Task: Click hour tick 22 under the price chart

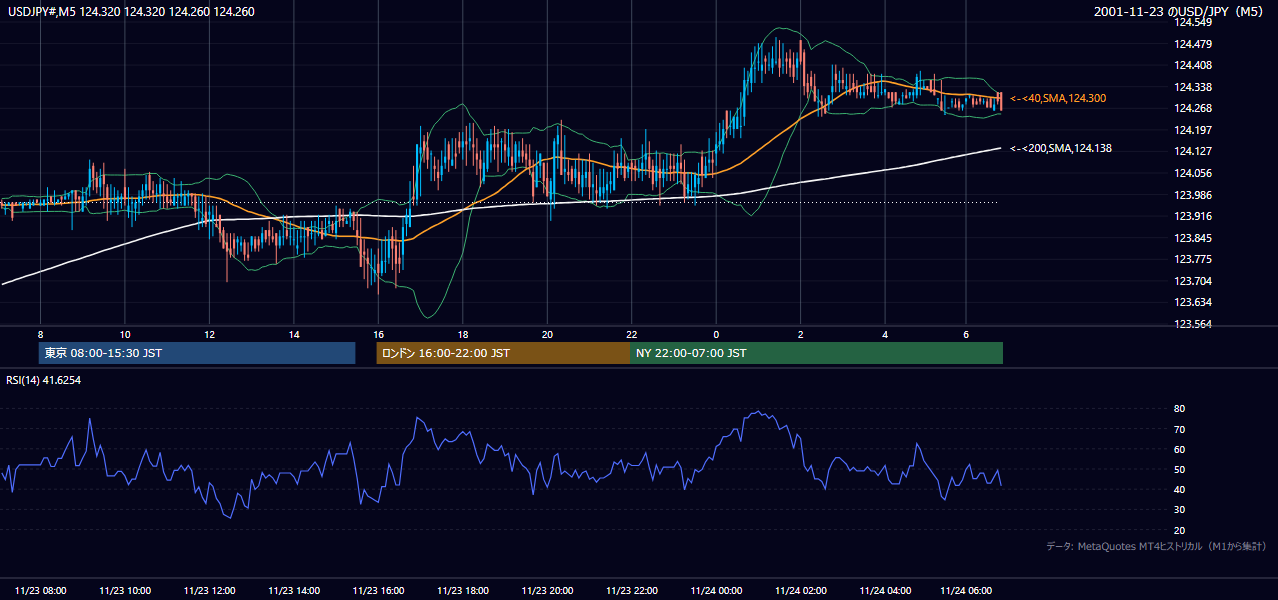Action: point(632,333)
